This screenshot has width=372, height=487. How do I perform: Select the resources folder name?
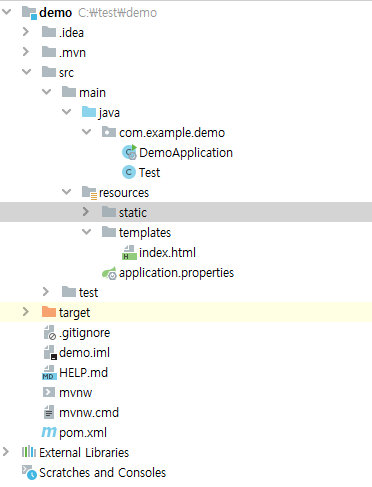click(124, 193)
